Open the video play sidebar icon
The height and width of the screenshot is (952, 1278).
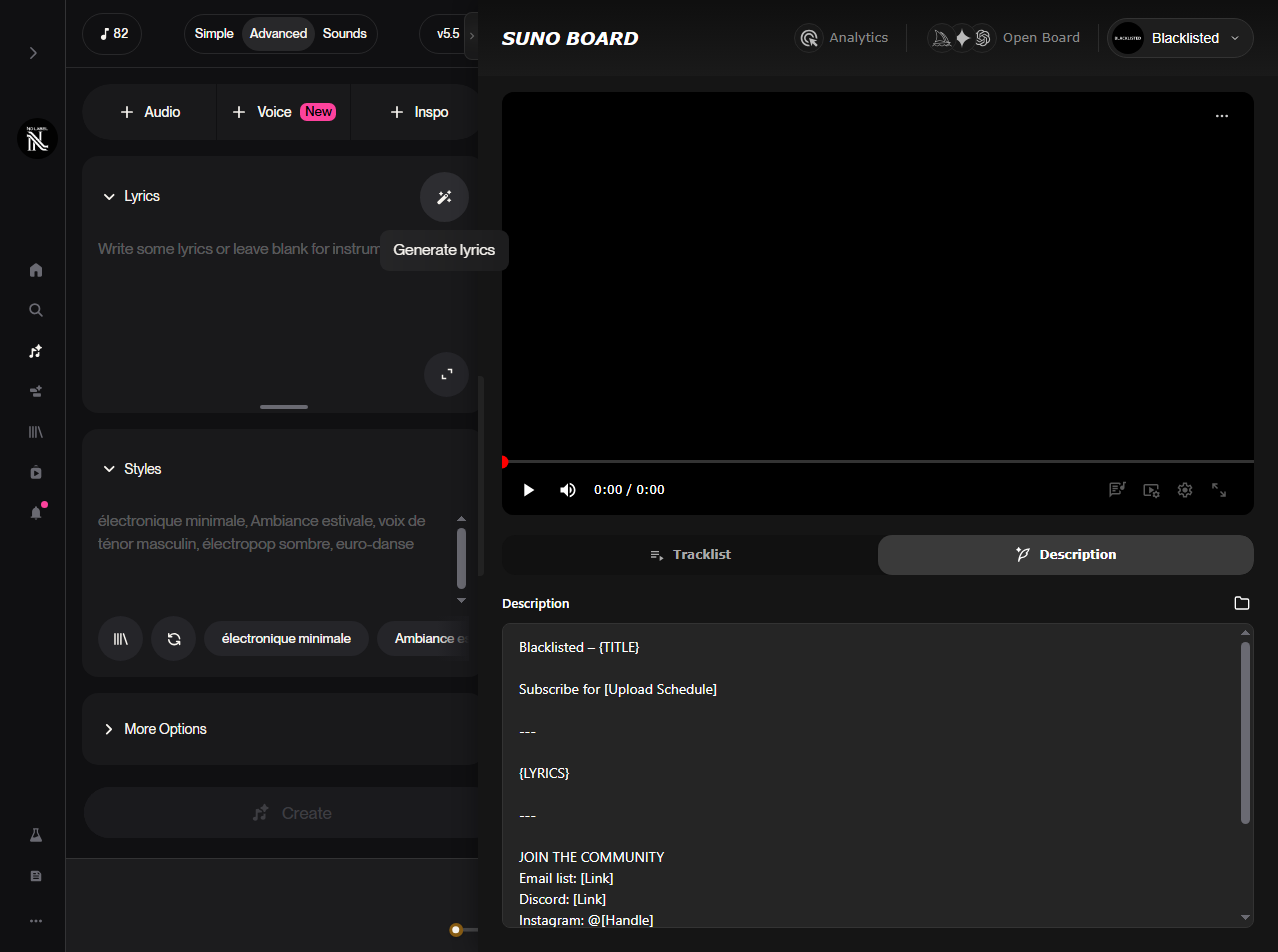pyautogui.click(x=36, y=472)
